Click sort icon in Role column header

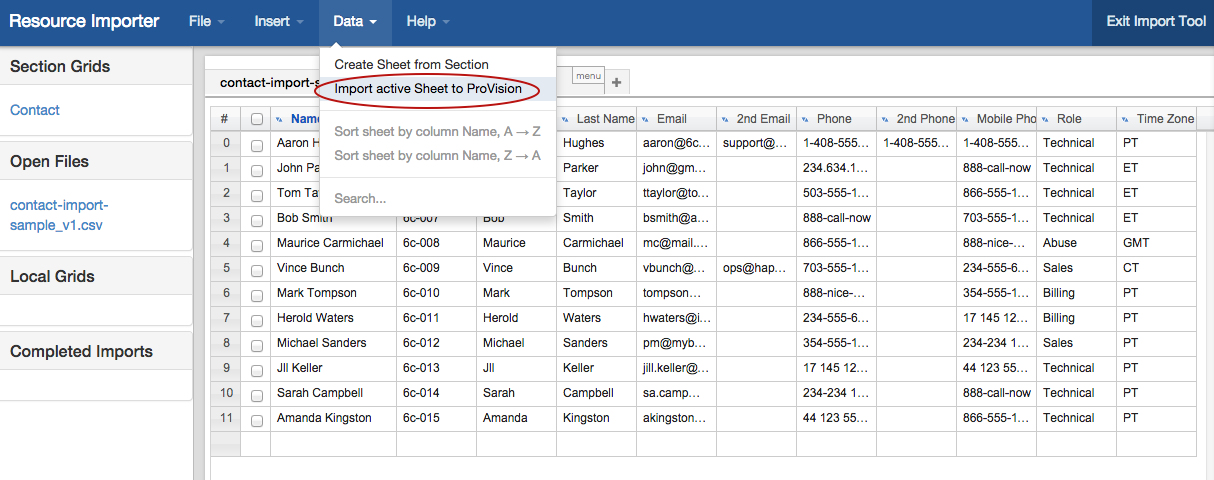1046,119
